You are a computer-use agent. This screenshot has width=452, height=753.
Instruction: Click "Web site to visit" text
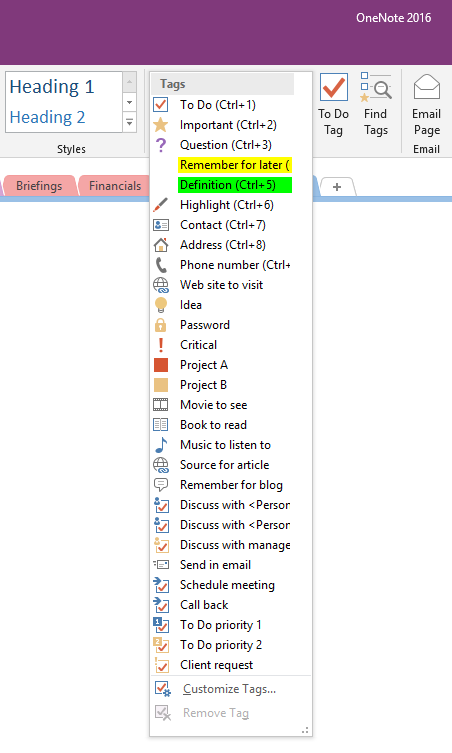[x=221, y=285]
